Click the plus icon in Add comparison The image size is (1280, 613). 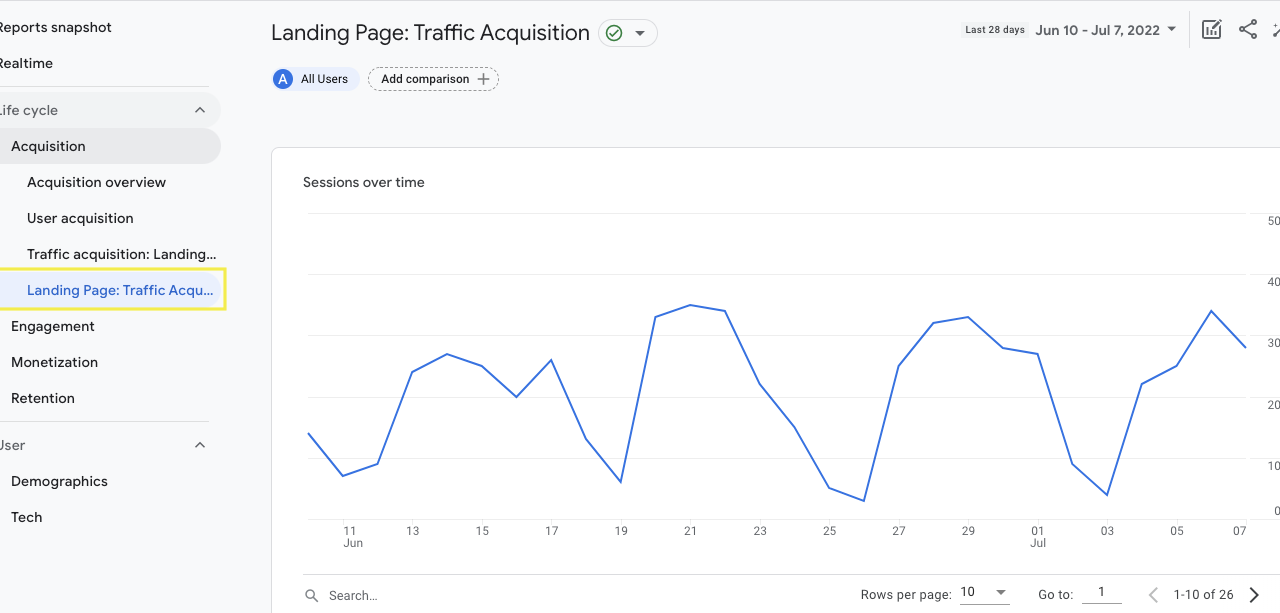coord(484,79)
